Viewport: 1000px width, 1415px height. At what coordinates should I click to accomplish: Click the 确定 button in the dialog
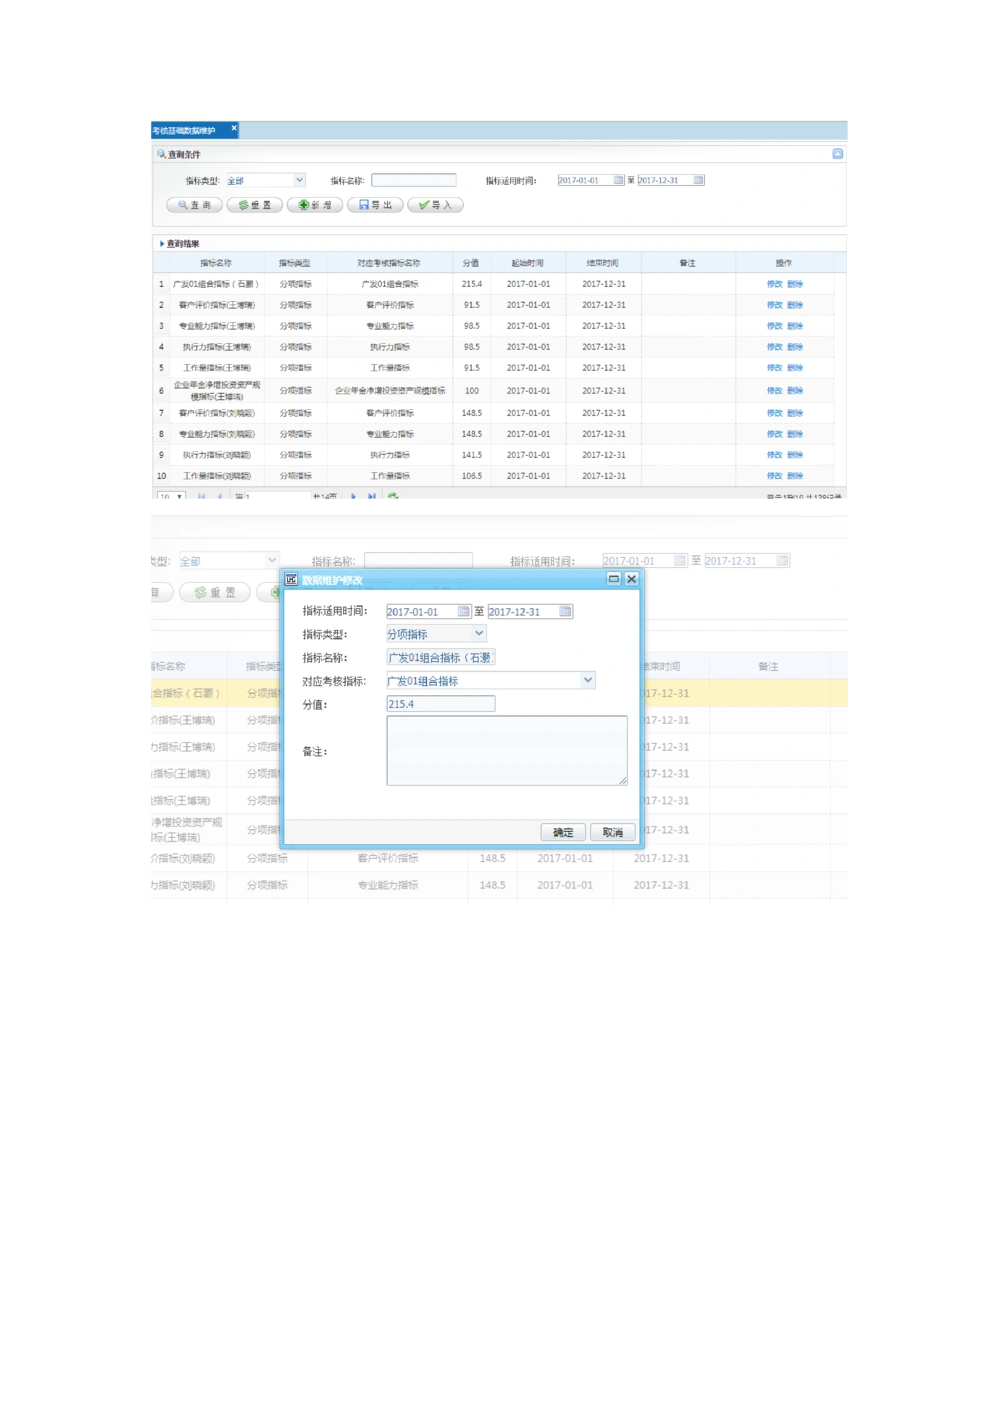(563, 832)
